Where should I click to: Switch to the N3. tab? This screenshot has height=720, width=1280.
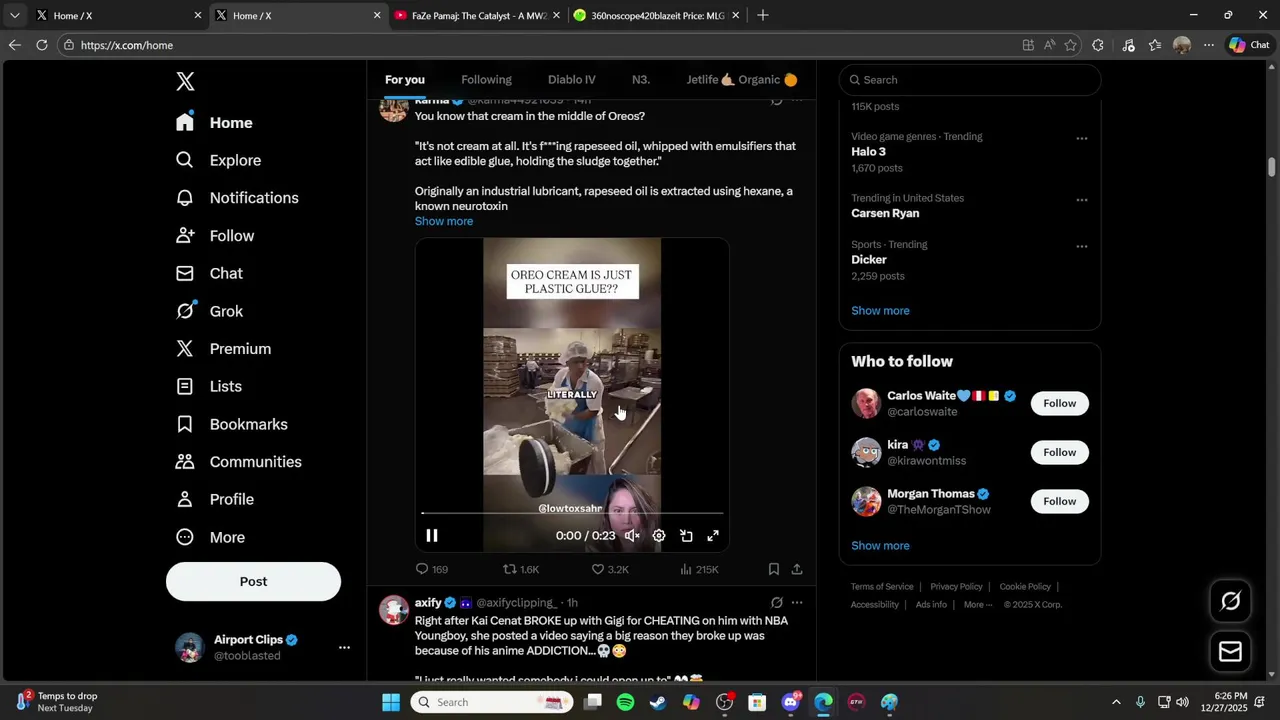641,80
